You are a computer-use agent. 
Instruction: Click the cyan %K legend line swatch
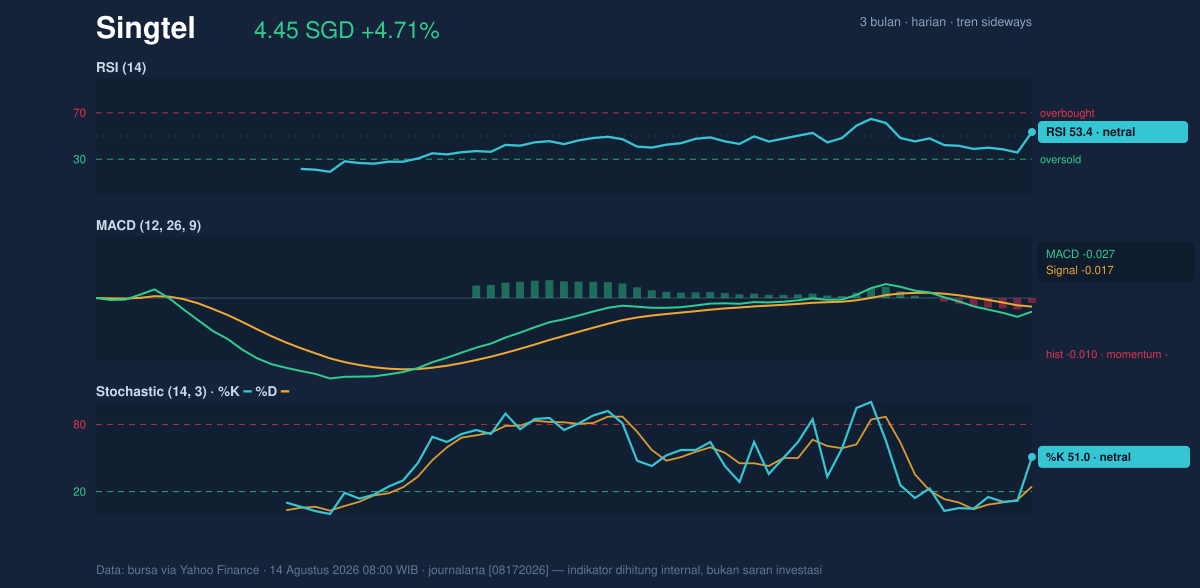click(x=247, y=392)
